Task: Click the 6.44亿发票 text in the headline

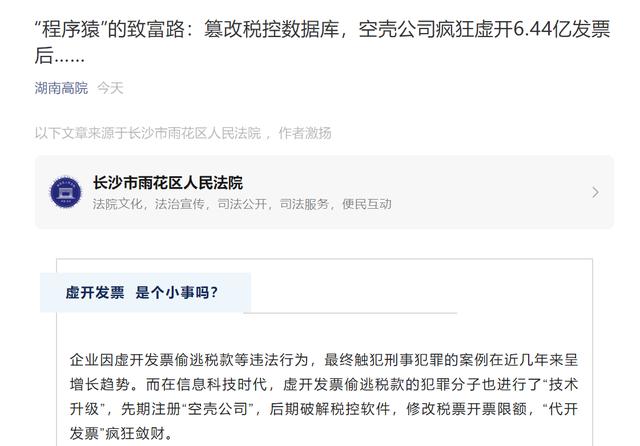Action: click(x=561, y=29)
